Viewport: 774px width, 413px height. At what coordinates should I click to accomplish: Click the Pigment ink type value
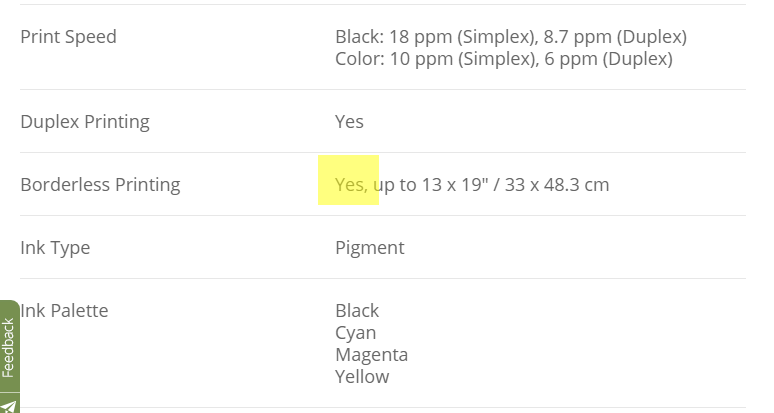click(x=370, y=248)
